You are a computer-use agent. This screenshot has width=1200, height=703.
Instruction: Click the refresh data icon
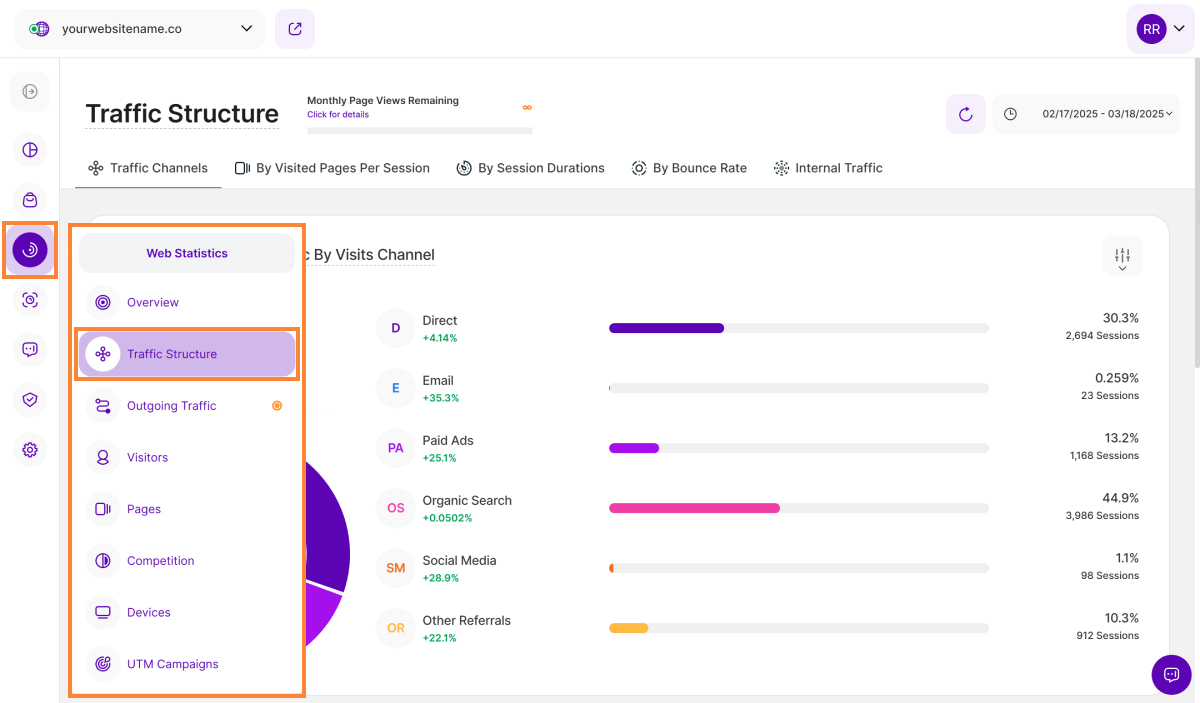(x=965, y=114)
